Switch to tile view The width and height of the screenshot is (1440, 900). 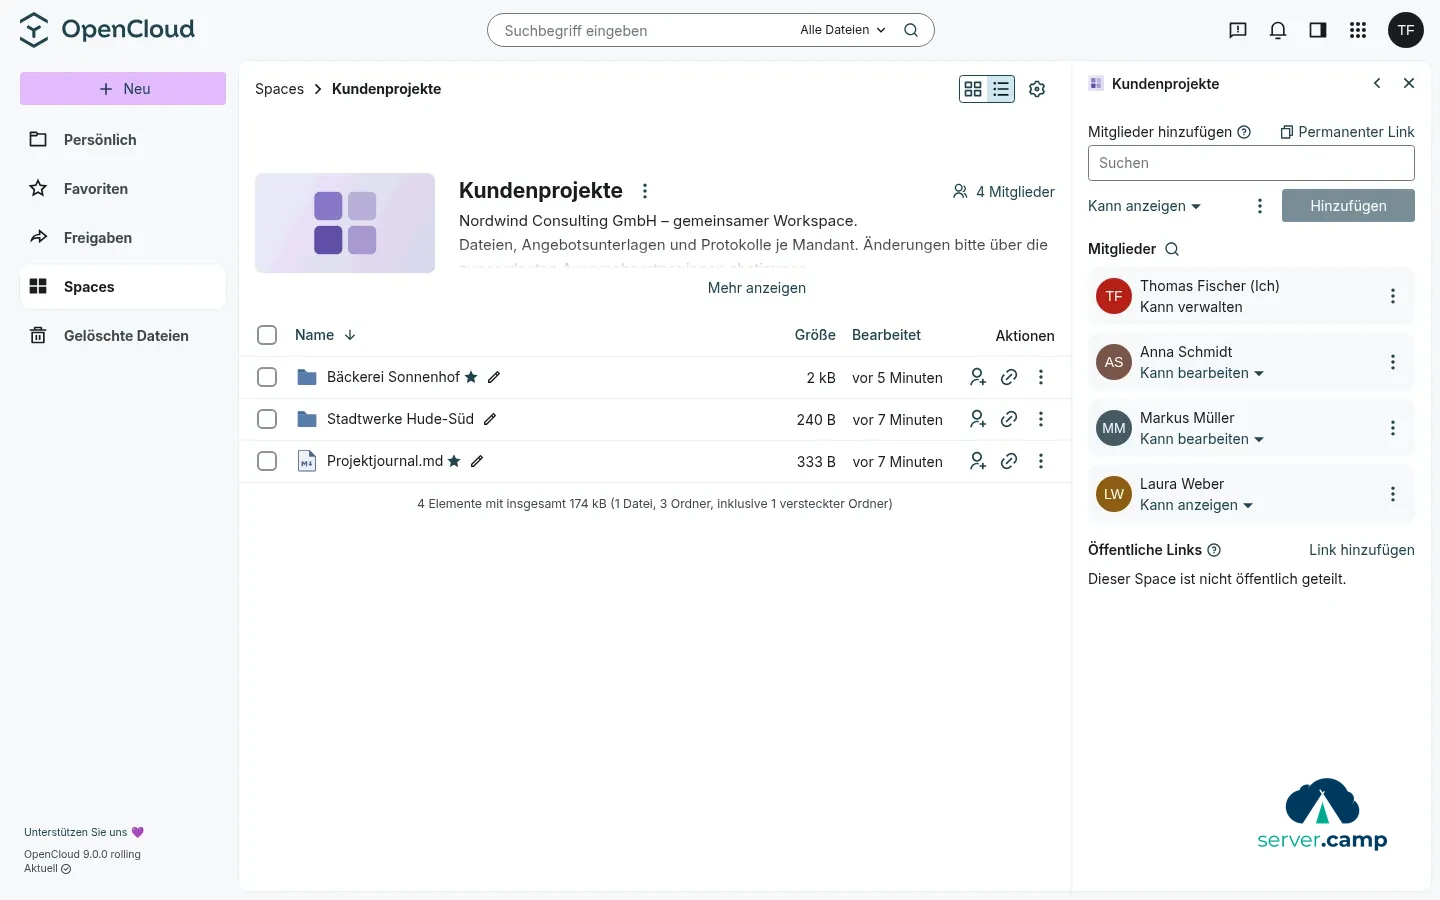coord(973,89)
